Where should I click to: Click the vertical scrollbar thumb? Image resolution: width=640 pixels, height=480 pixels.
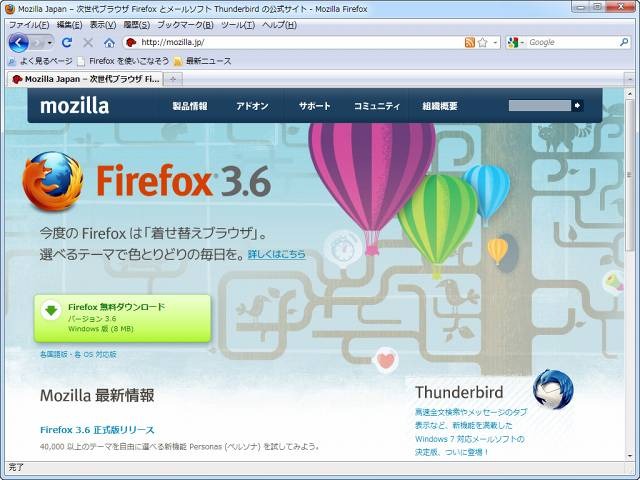click(629, 175)
